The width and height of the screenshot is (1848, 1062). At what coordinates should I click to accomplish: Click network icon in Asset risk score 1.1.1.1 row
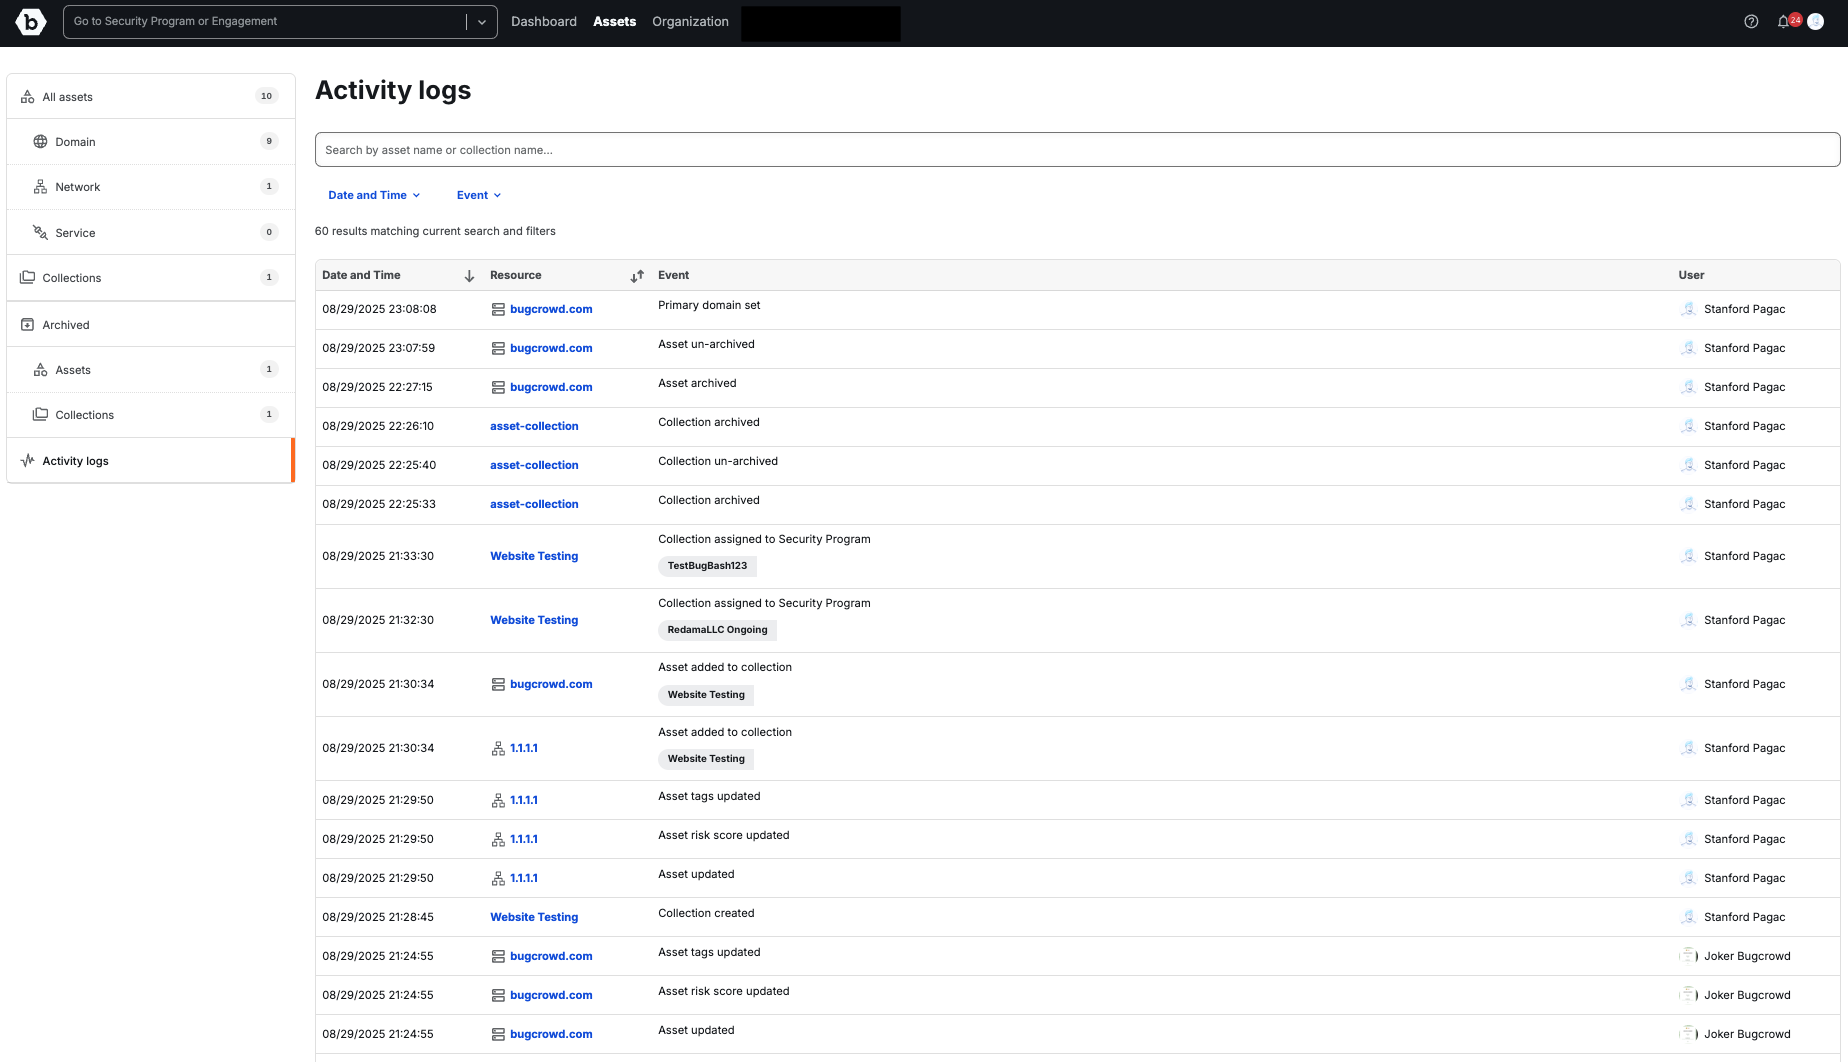tap(498, 840)
